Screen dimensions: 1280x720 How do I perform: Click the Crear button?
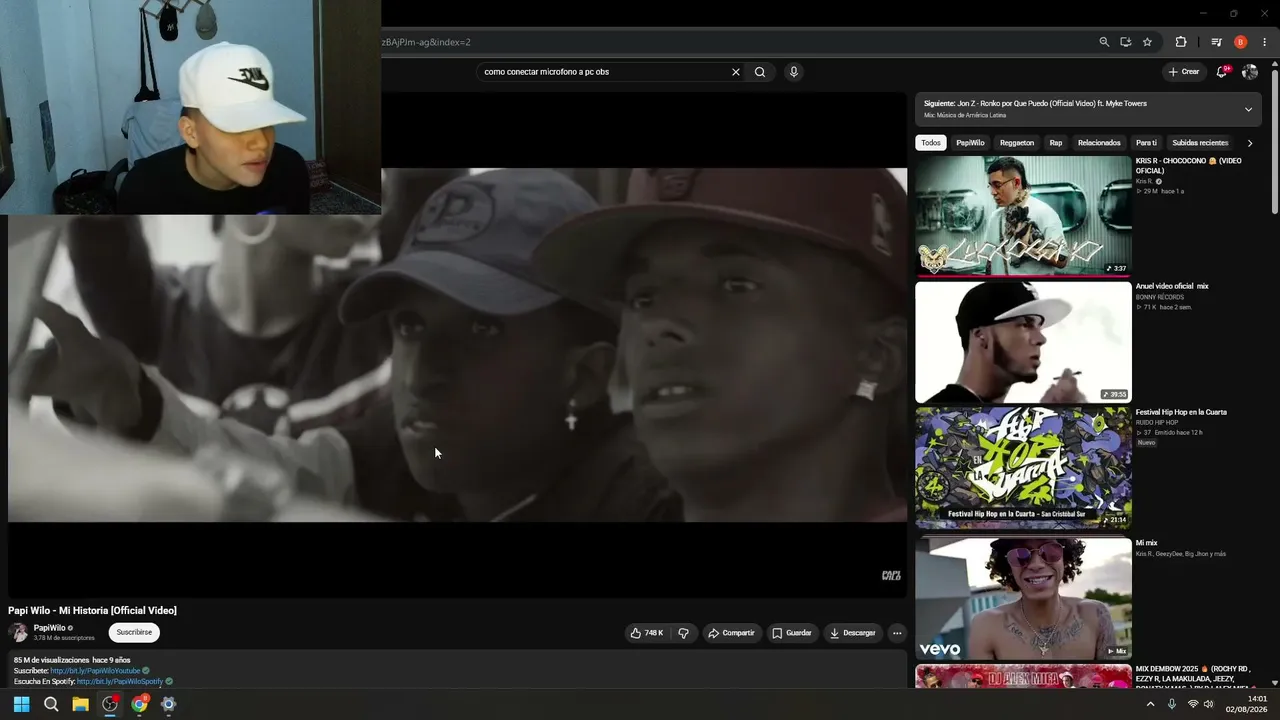1183,72
